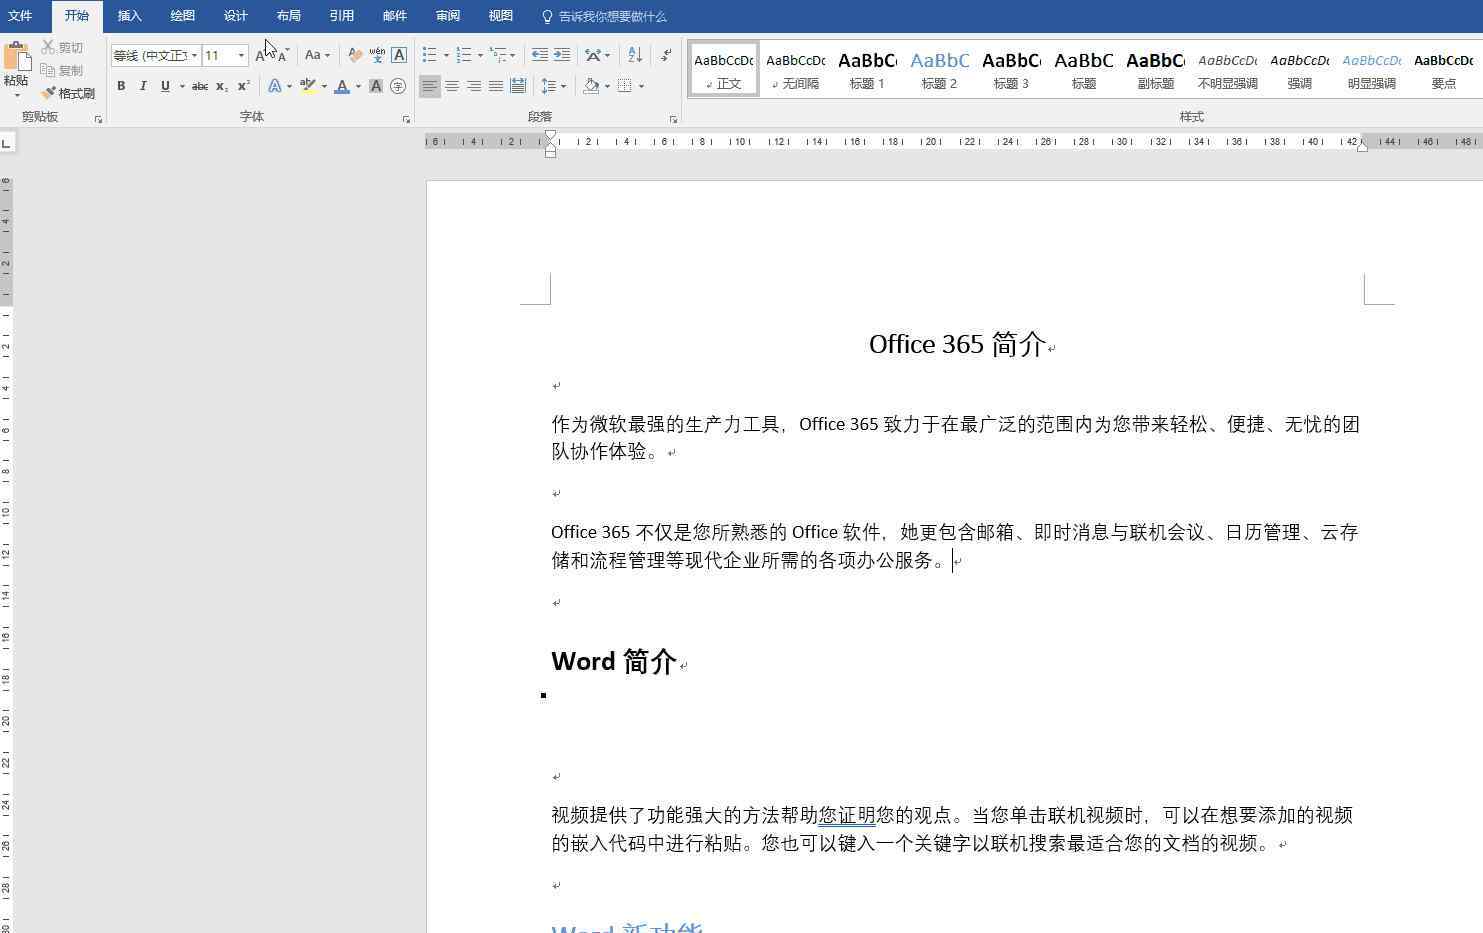Decrease paragraph indent
The height and width of the screenshot is (933, 1483).
click(x=539, y=55)
